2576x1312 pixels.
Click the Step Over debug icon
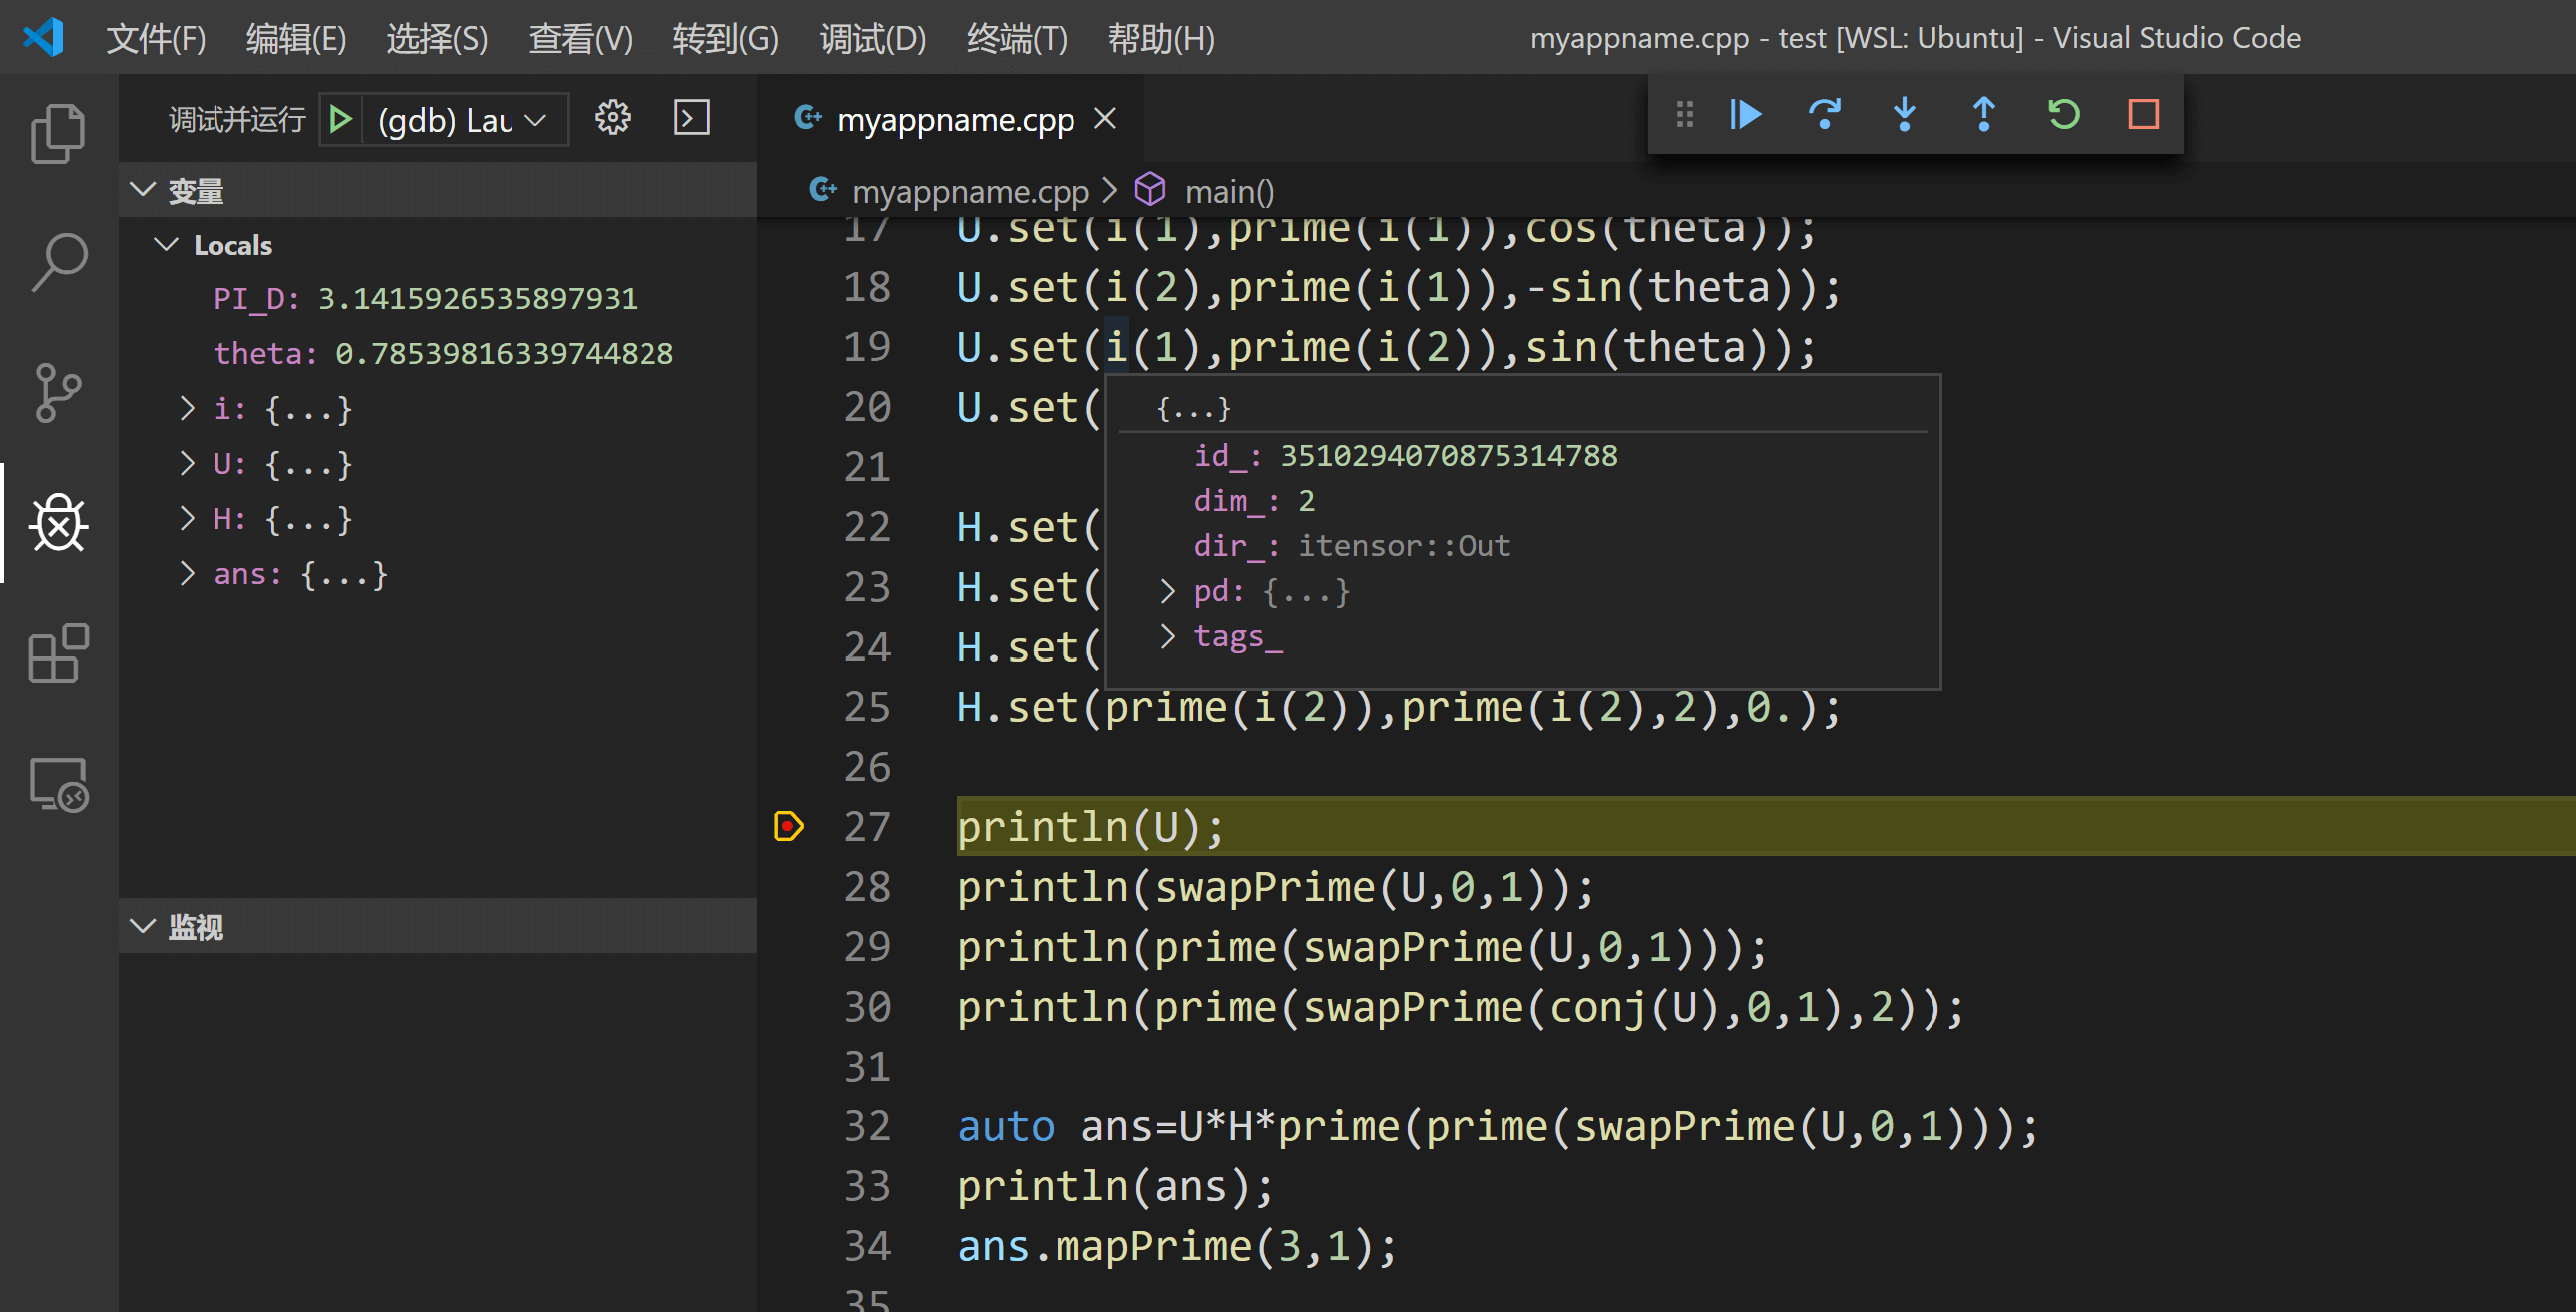(x=1825, y=115)
